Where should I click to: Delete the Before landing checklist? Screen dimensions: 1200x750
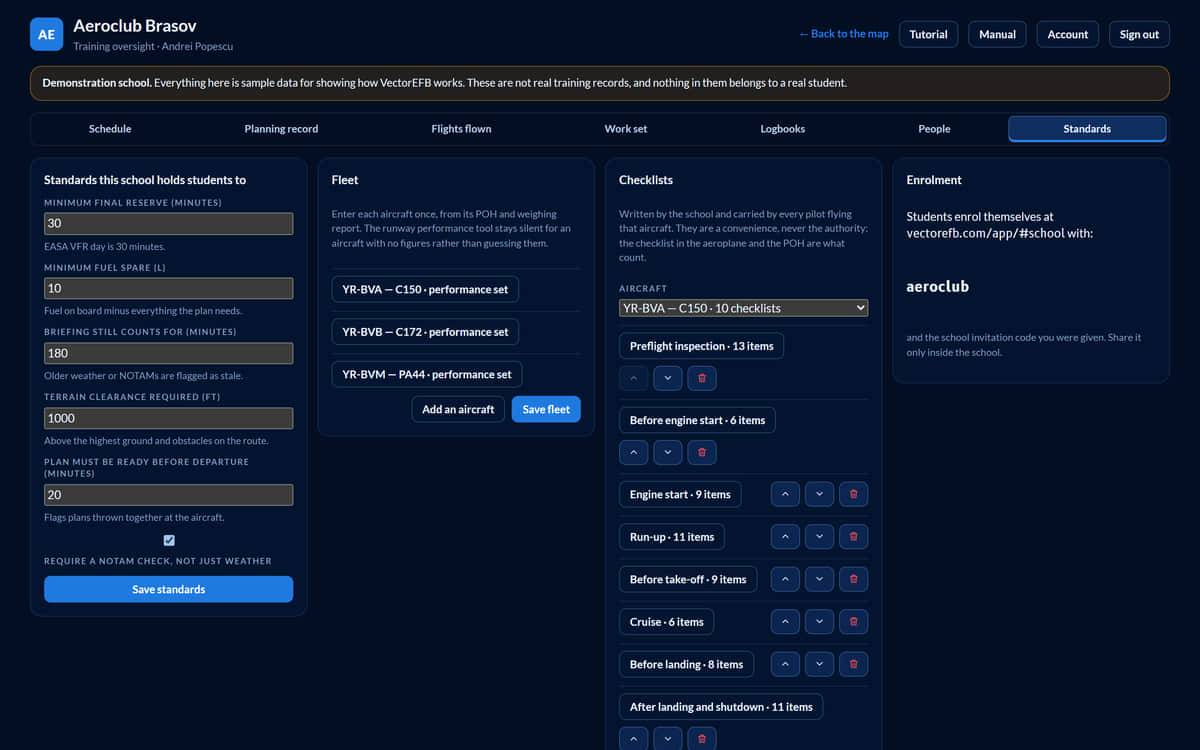pyautogui.click(x=853, y=664)
